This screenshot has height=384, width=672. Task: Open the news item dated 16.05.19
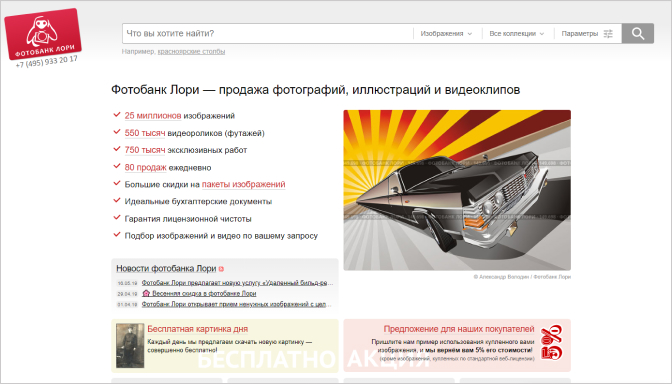pos(237,283)
